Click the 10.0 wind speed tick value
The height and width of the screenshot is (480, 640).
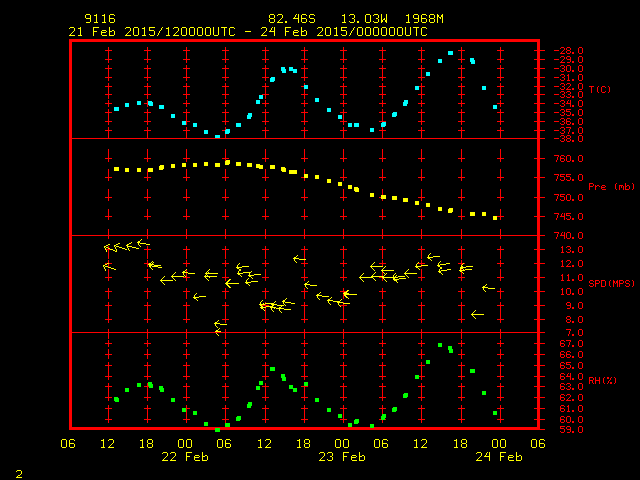point(571,292)
